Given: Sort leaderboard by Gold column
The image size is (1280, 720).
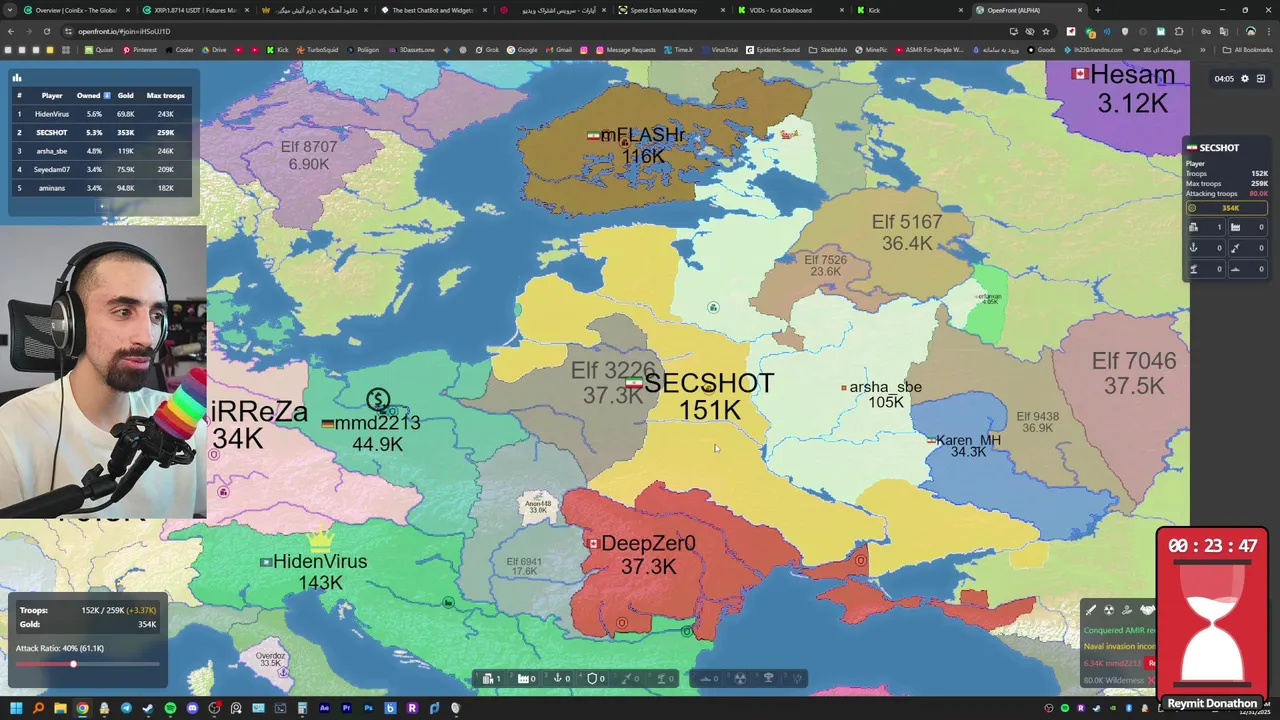Looking at the screenshot, I should click(x=125, y=95).
